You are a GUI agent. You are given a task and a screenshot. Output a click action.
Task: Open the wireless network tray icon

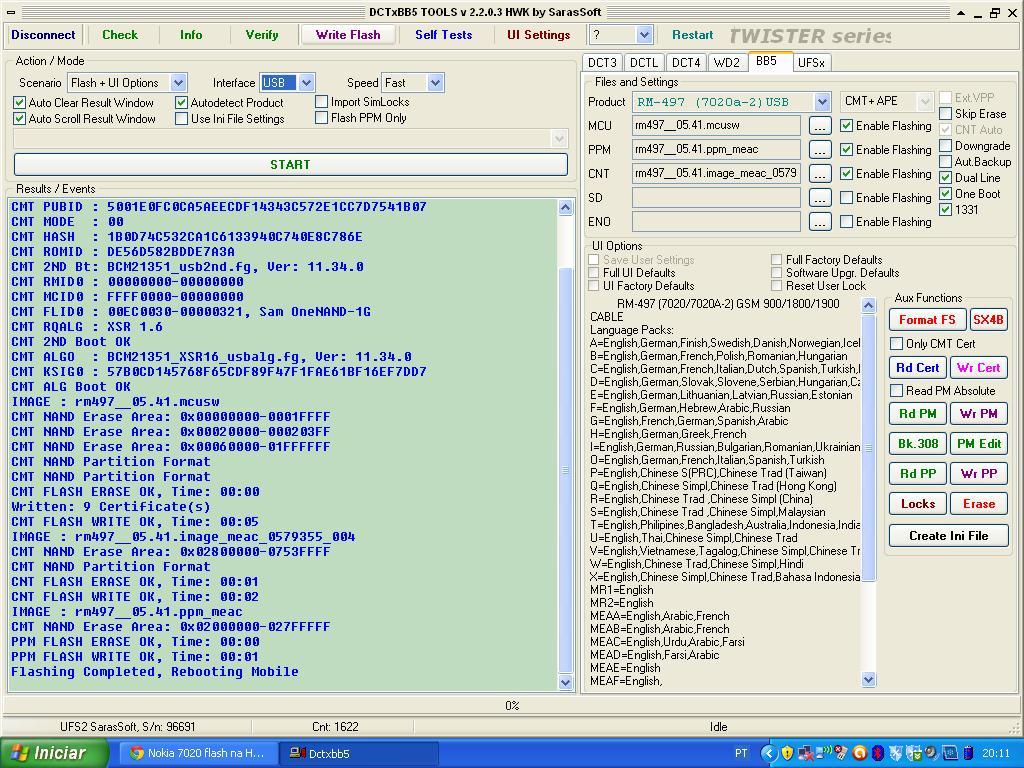[x=824, y=753]
